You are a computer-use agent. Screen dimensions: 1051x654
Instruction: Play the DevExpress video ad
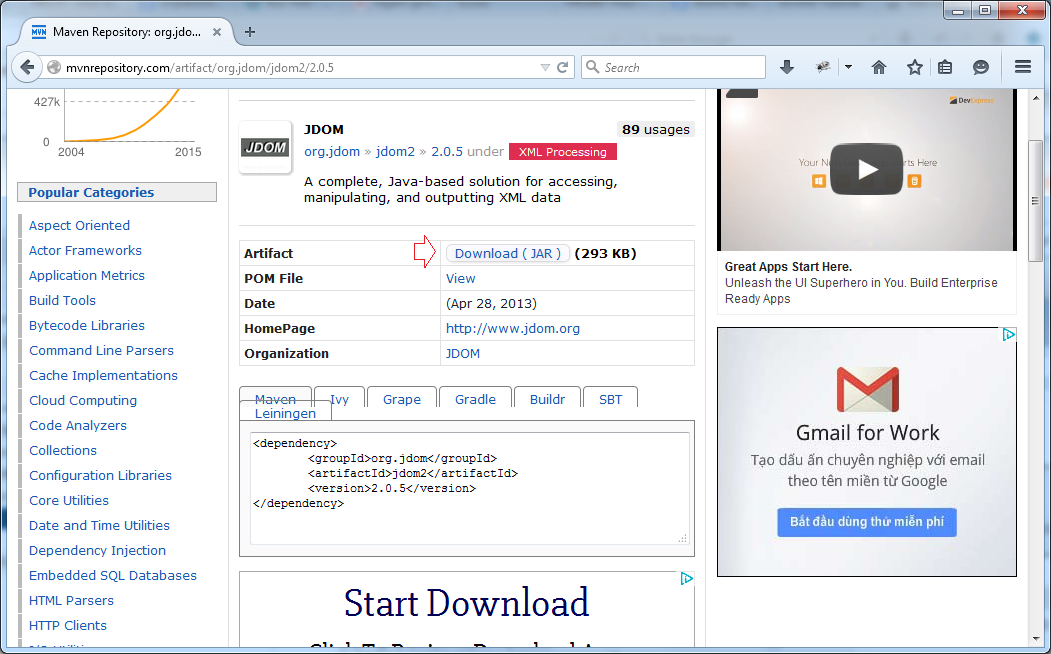click(867, 169)
